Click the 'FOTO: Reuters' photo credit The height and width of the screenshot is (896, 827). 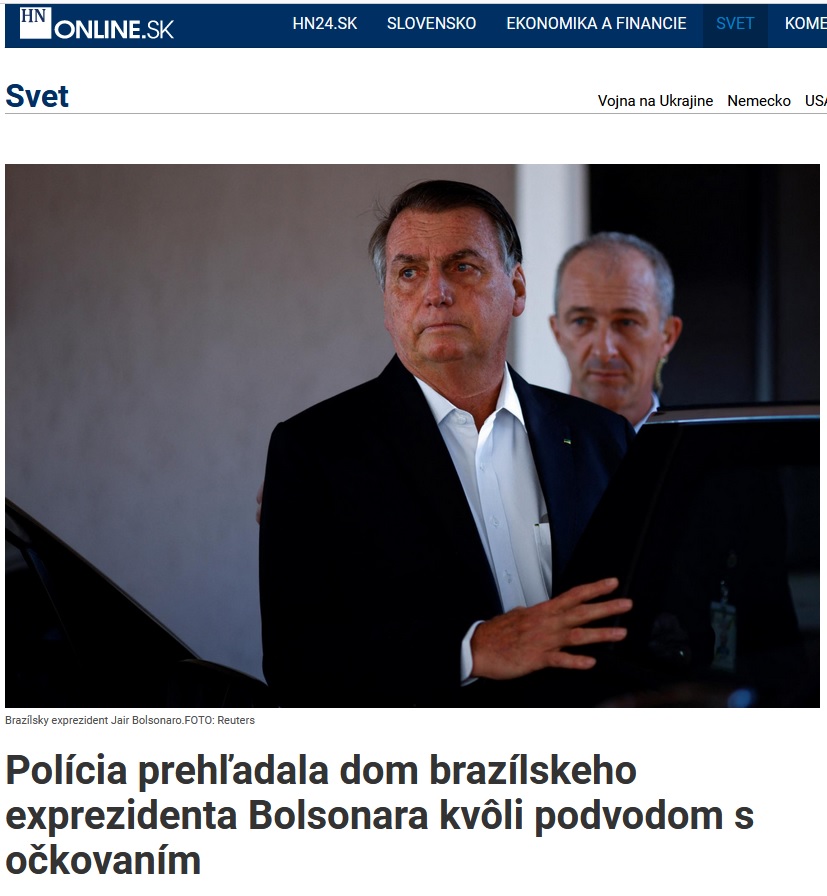pos(219,720)
